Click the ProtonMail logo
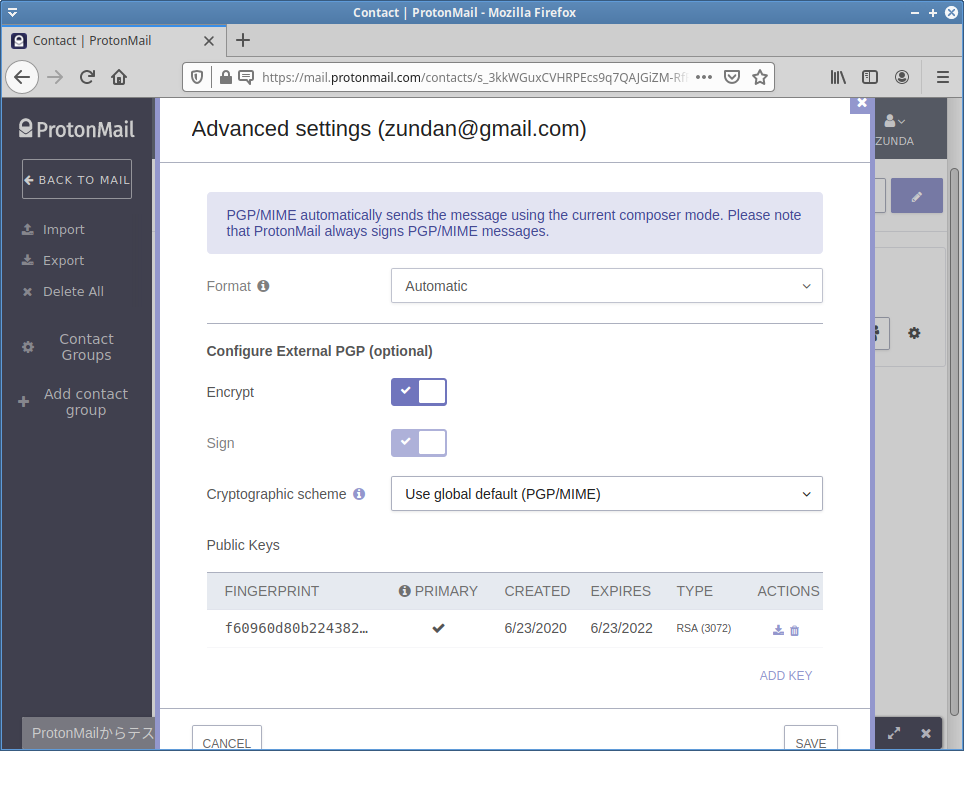Screen dimensions: 964x808 [x=76, y=129]
